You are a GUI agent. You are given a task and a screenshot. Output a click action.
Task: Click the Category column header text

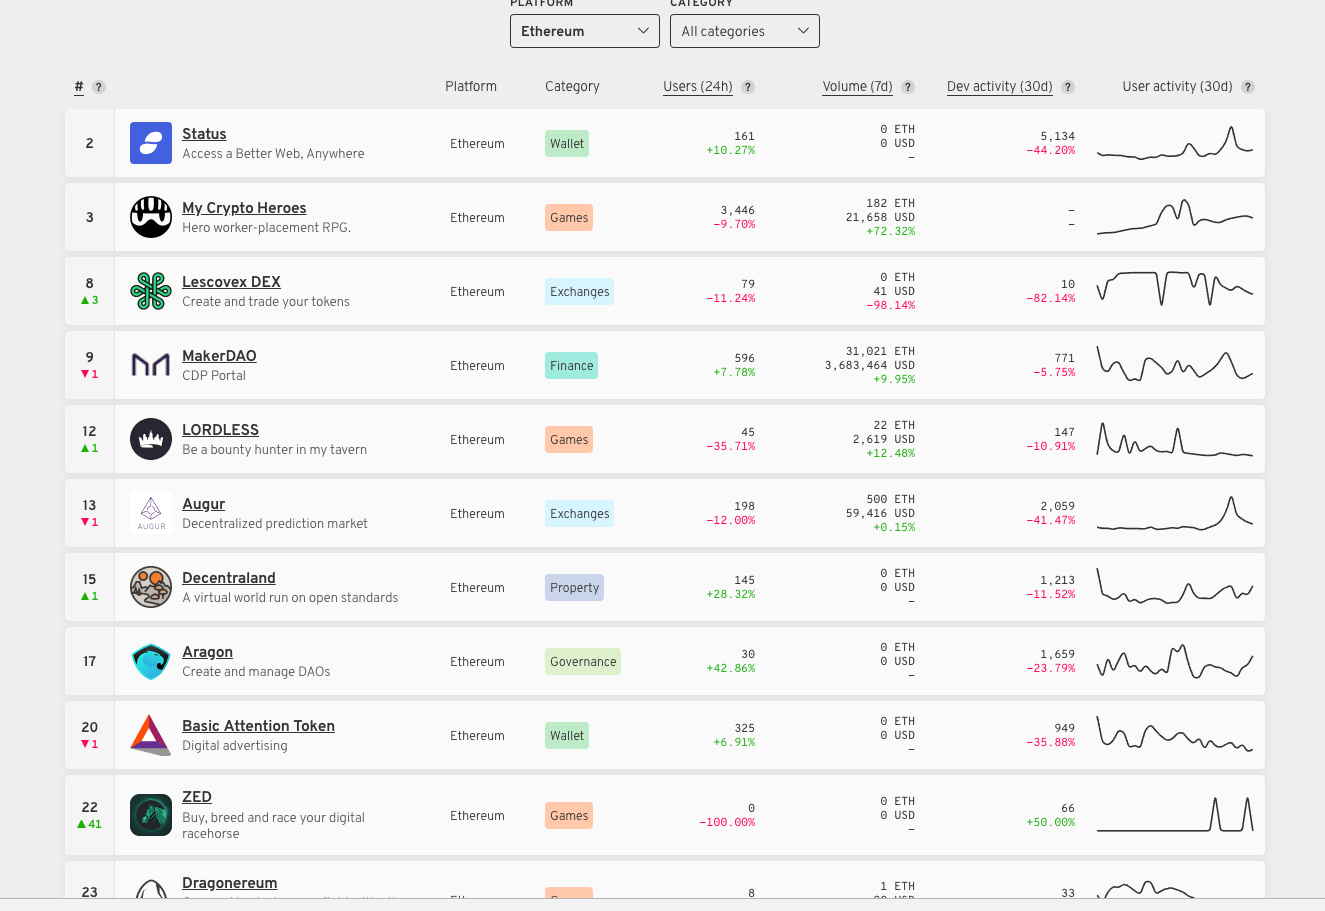pyautogui.click(x=572, y=87)
